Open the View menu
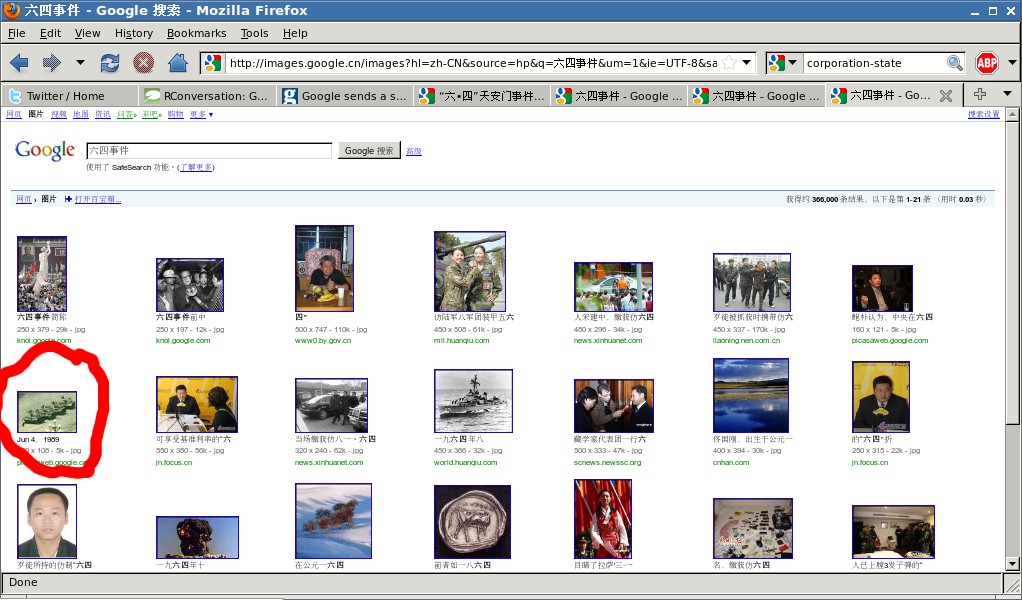 87,33
